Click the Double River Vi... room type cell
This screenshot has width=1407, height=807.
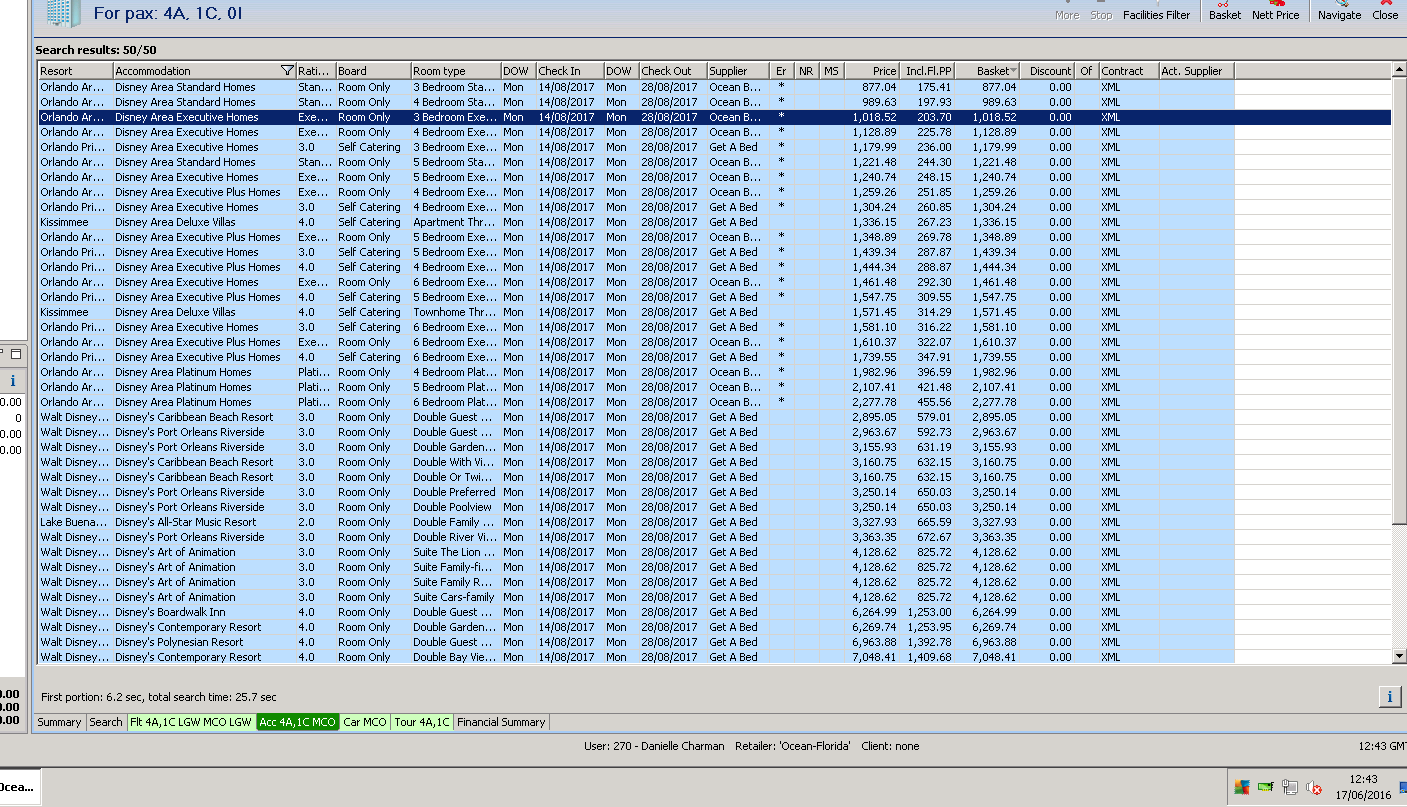coord(454,537)
